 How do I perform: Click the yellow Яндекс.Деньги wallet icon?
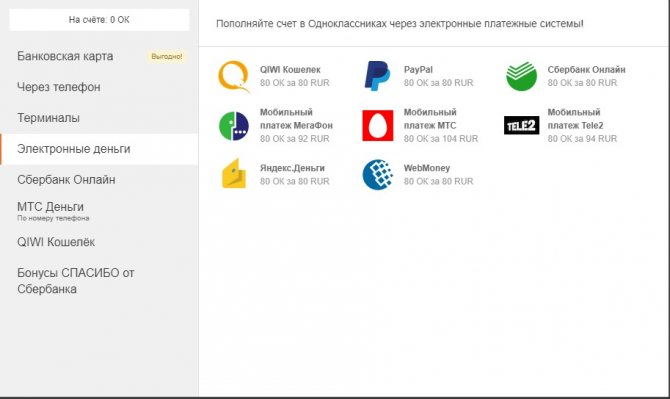(234, 173)
